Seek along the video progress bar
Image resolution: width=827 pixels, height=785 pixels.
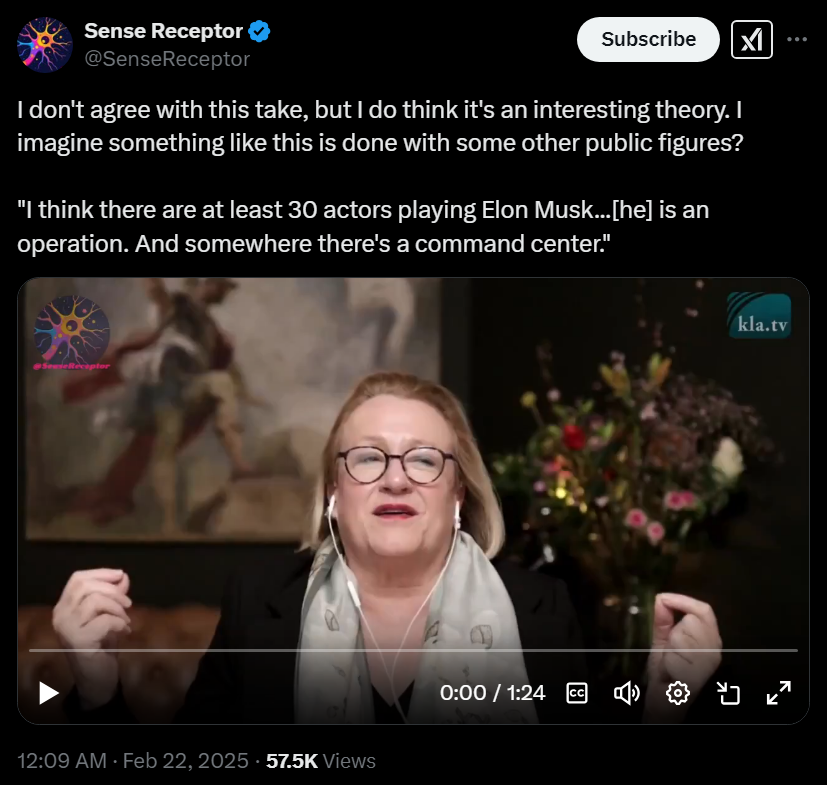(413, 650)
